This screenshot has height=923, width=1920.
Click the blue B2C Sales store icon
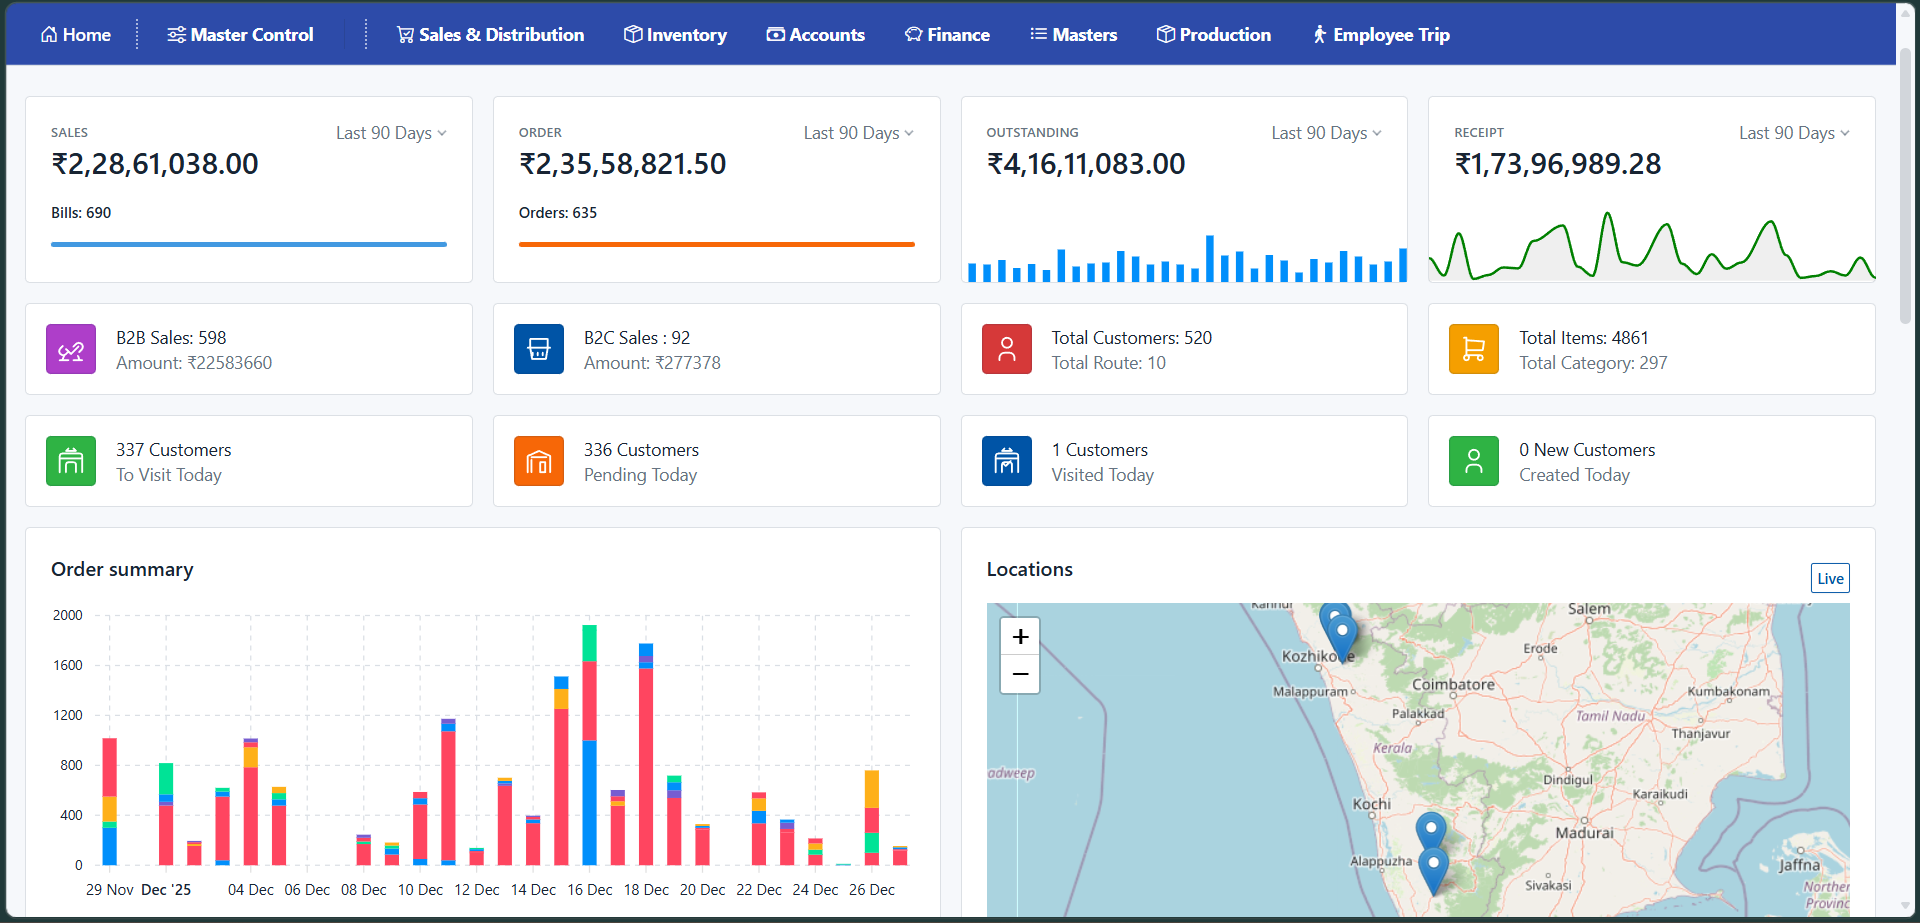539,349
